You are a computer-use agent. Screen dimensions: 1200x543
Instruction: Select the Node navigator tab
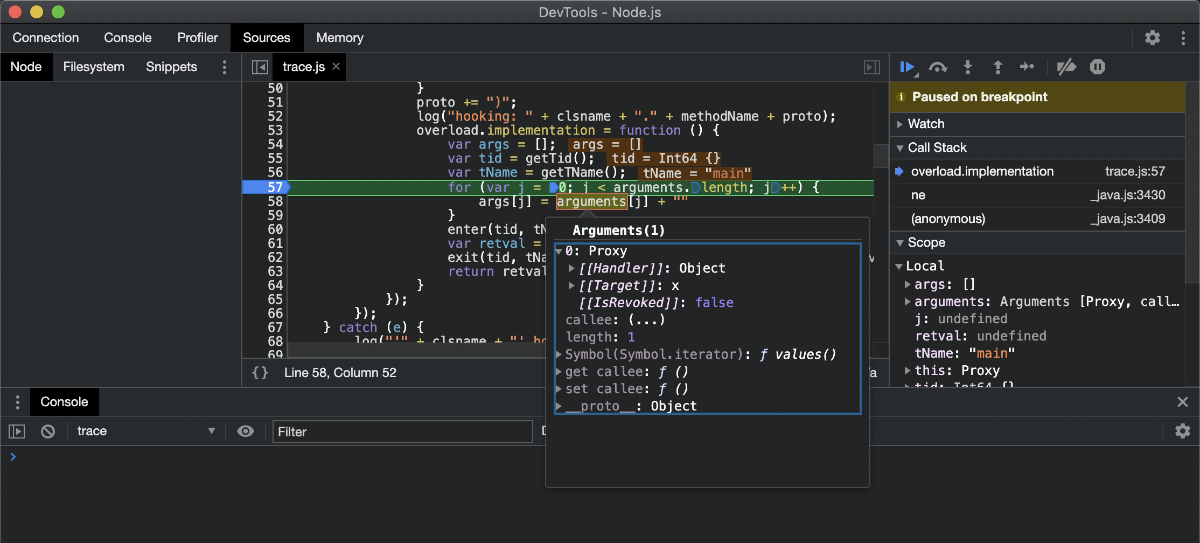pyautogui.click(x=26, y=67)
